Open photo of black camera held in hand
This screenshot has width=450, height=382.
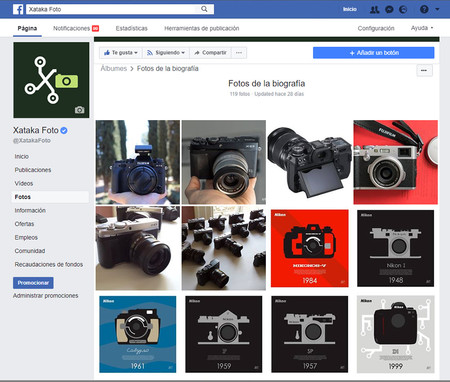point(224,162)
